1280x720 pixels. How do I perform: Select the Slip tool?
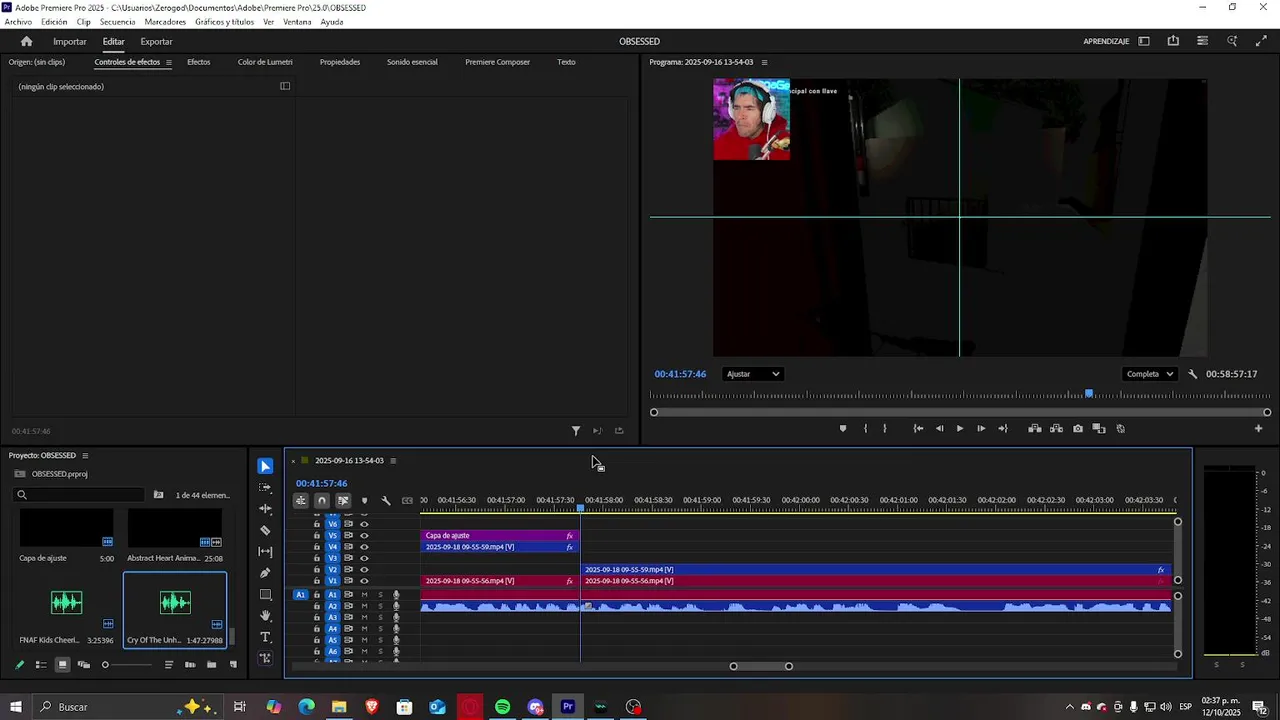(x=265, y=552)
